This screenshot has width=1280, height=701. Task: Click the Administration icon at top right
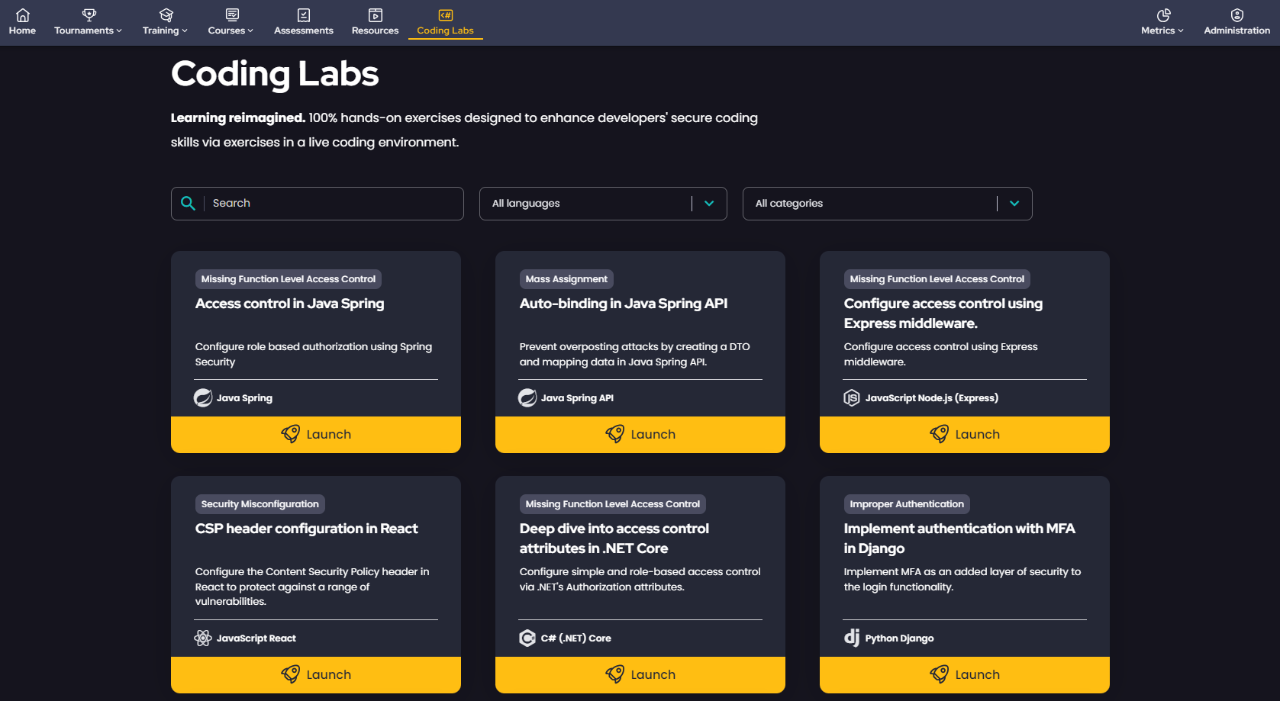point(1237,15)
